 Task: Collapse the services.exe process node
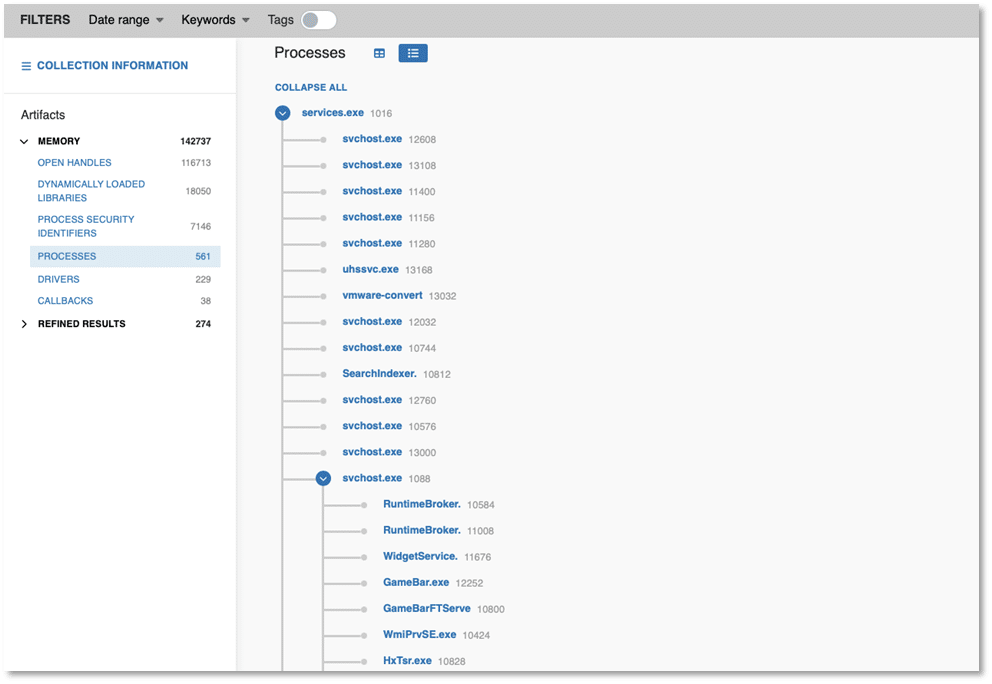point(283,113)
